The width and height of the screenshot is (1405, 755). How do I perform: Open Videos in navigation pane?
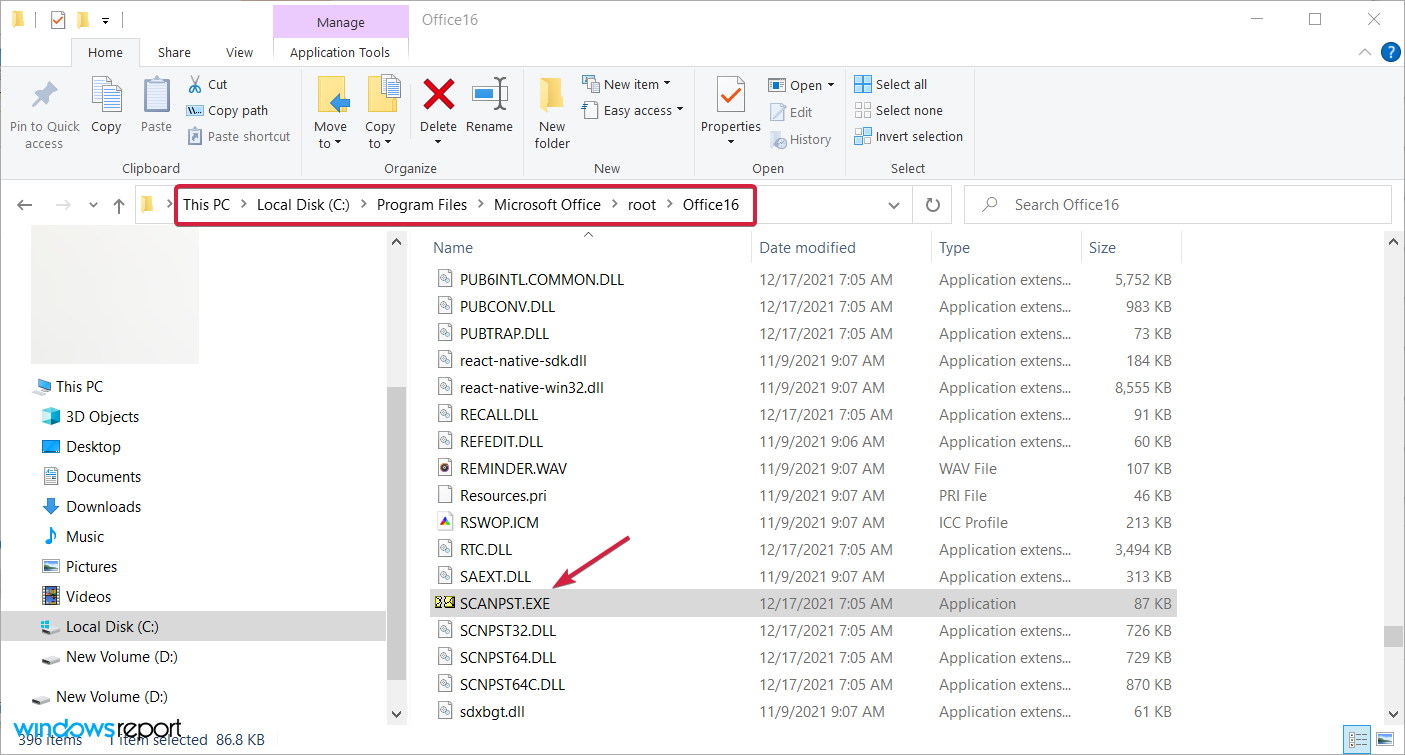pos(88,597)
